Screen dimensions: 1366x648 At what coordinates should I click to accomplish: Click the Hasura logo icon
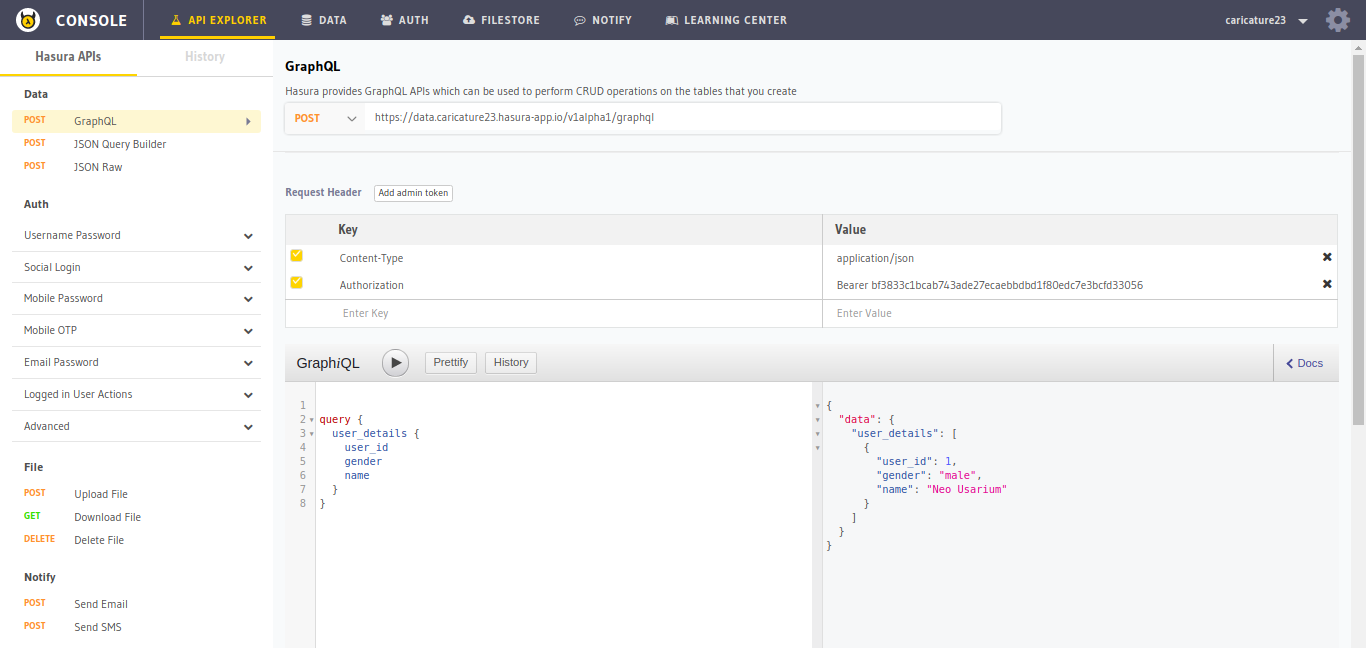[x=28, y=20]
